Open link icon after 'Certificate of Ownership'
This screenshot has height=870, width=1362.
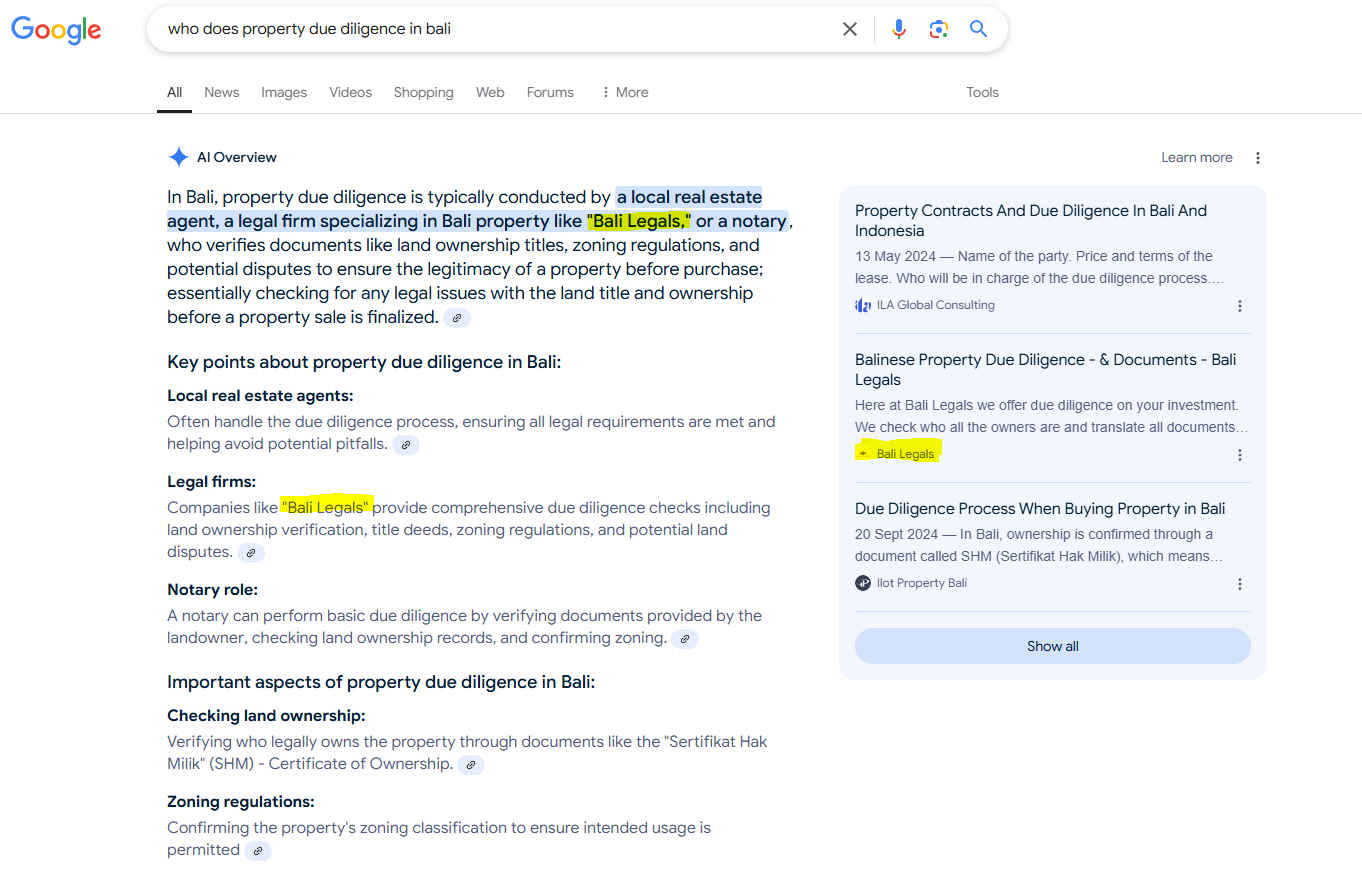[x=471, y=764]
